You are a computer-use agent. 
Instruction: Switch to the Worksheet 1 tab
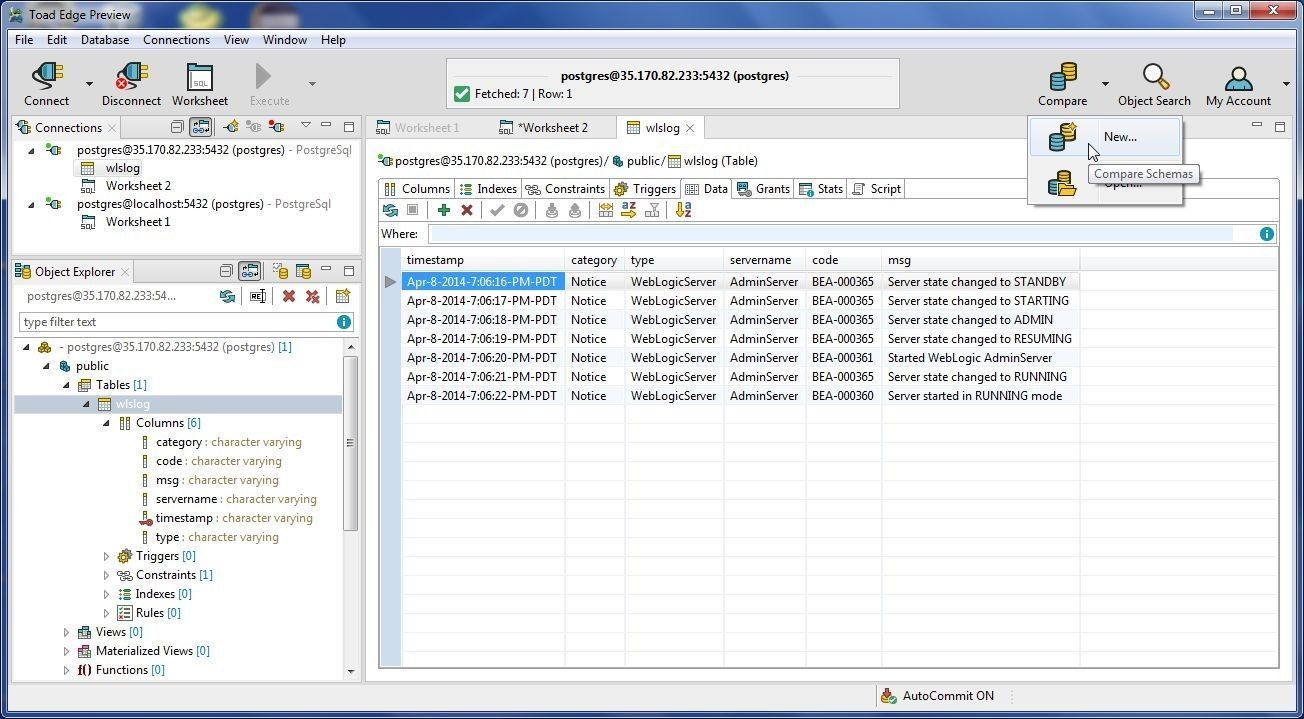click(x=417, y=128)
